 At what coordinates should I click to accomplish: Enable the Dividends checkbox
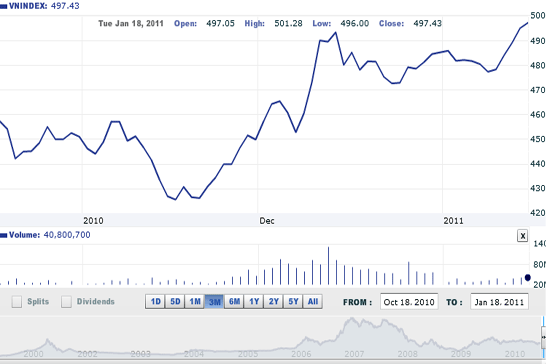click(66, 302)
